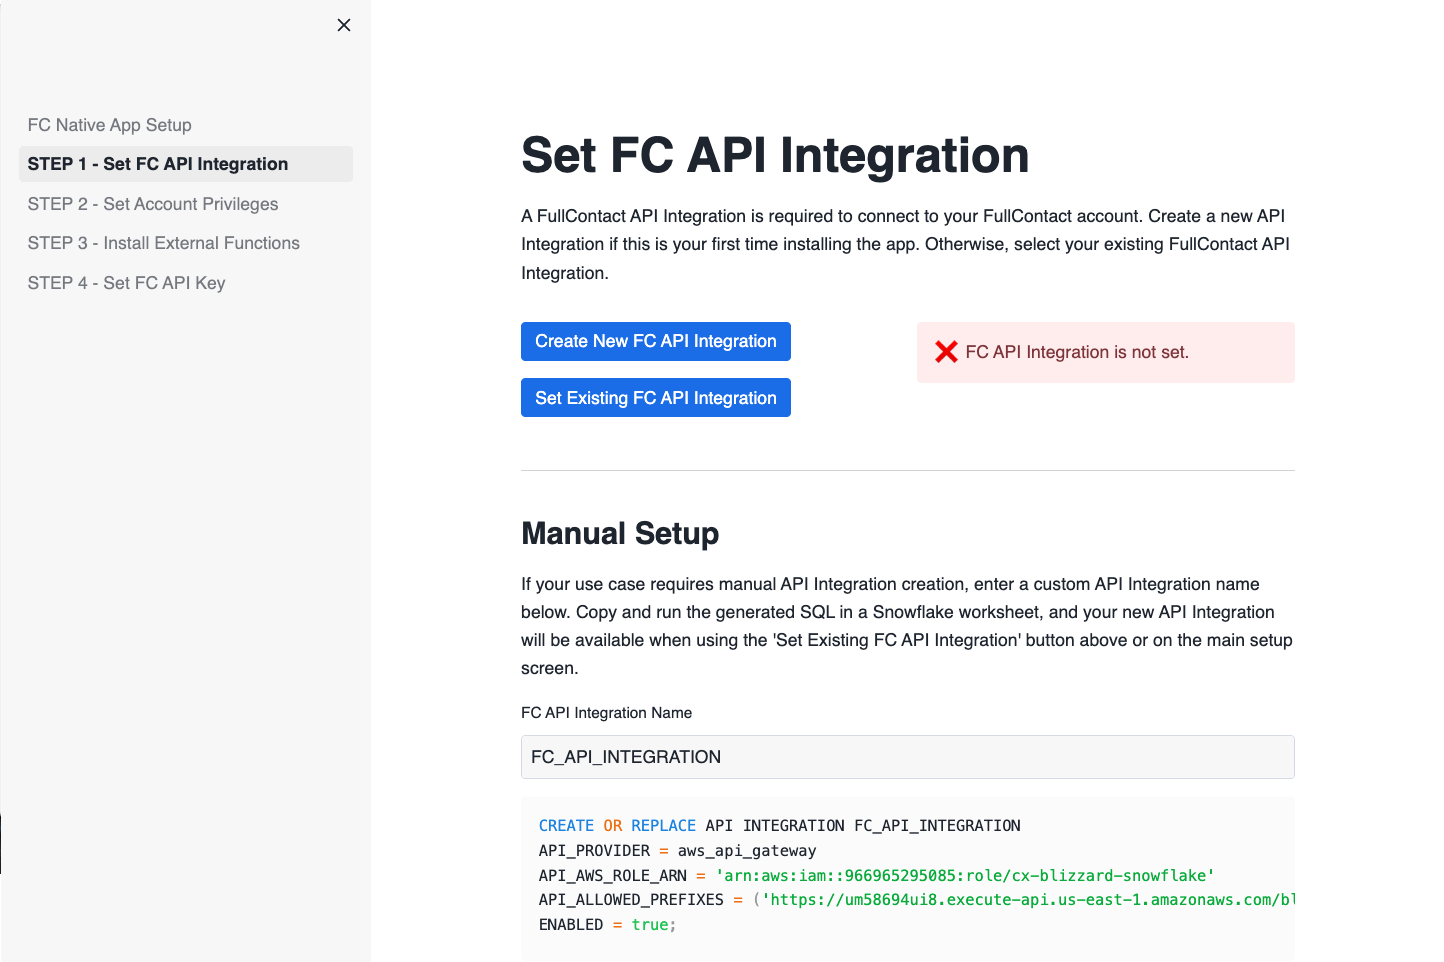Close the sidebar with the X icon
This screenshot has height=962, width=1444.
point(344,25)
